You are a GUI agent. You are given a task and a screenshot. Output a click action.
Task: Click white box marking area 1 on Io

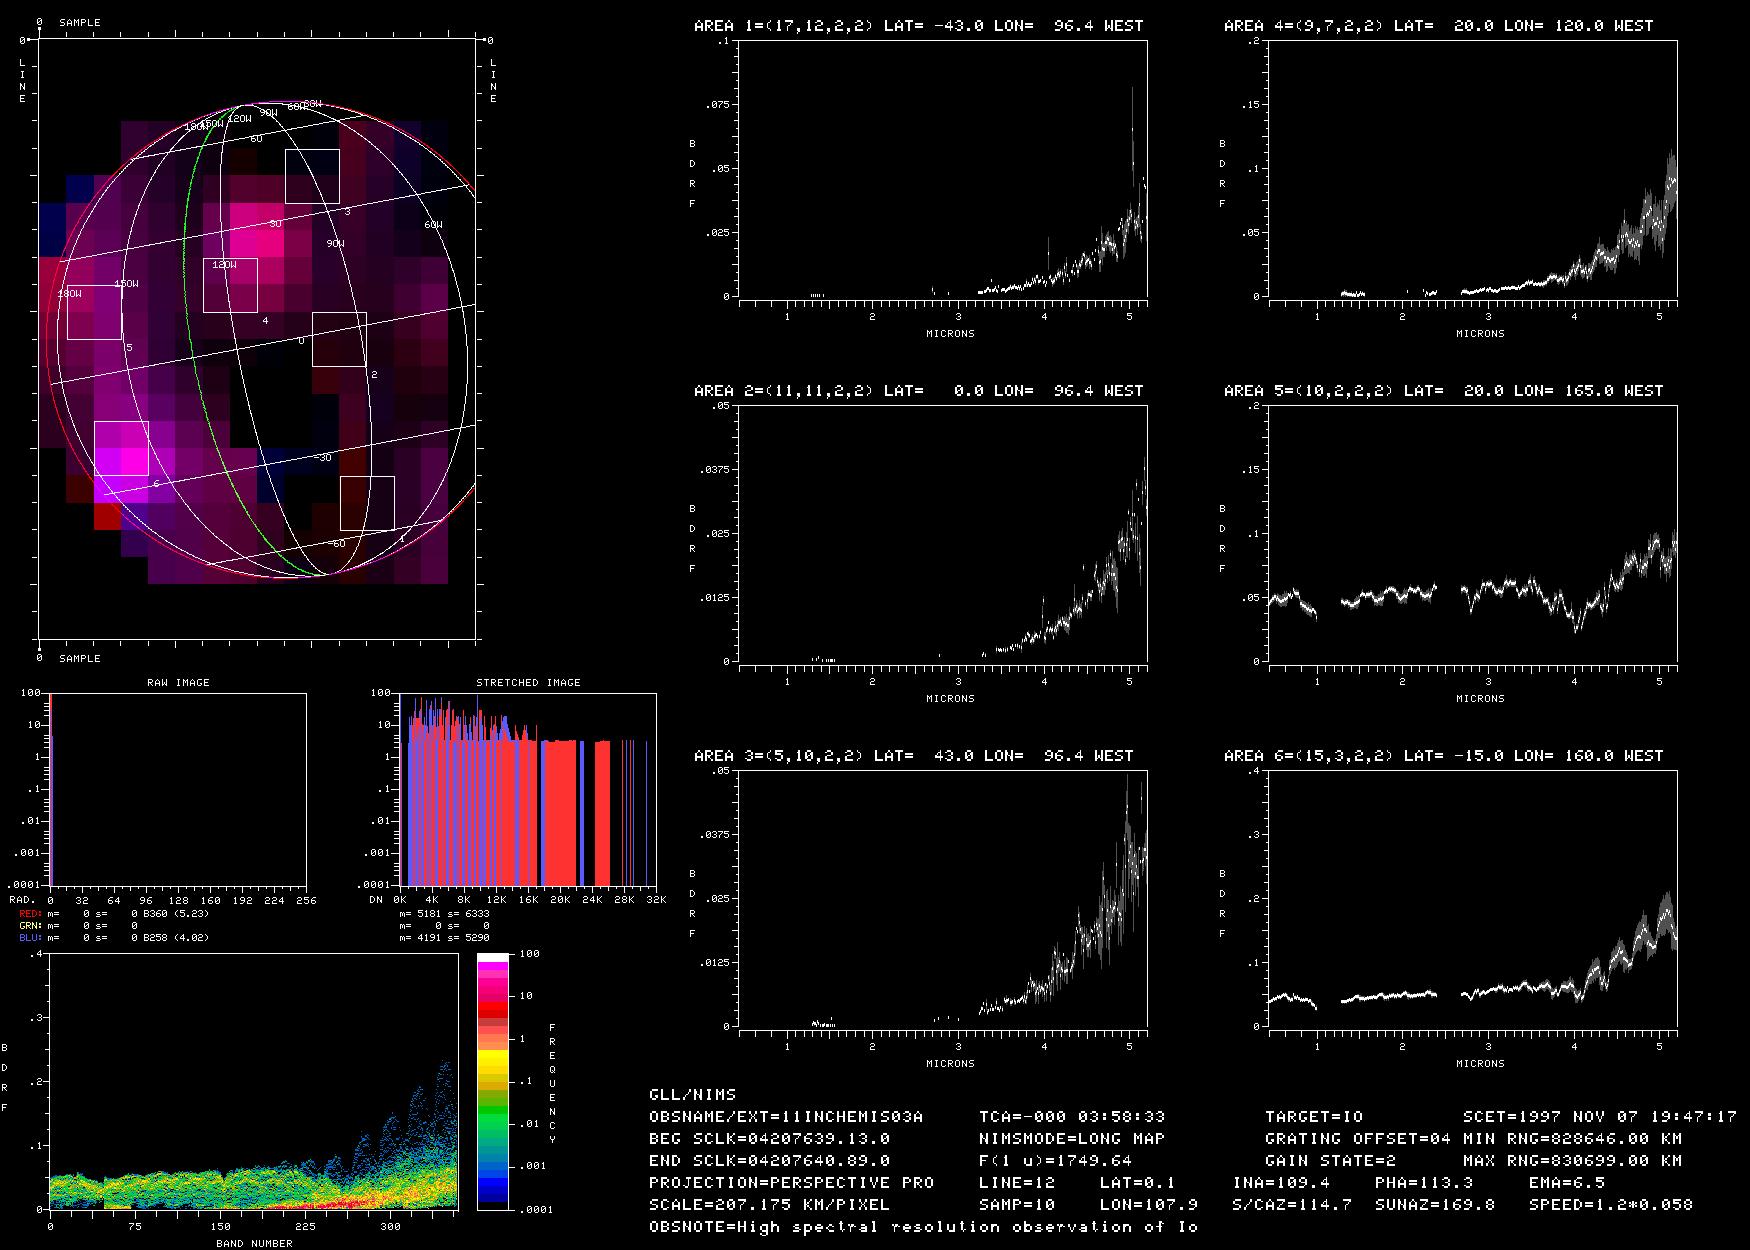367,503
